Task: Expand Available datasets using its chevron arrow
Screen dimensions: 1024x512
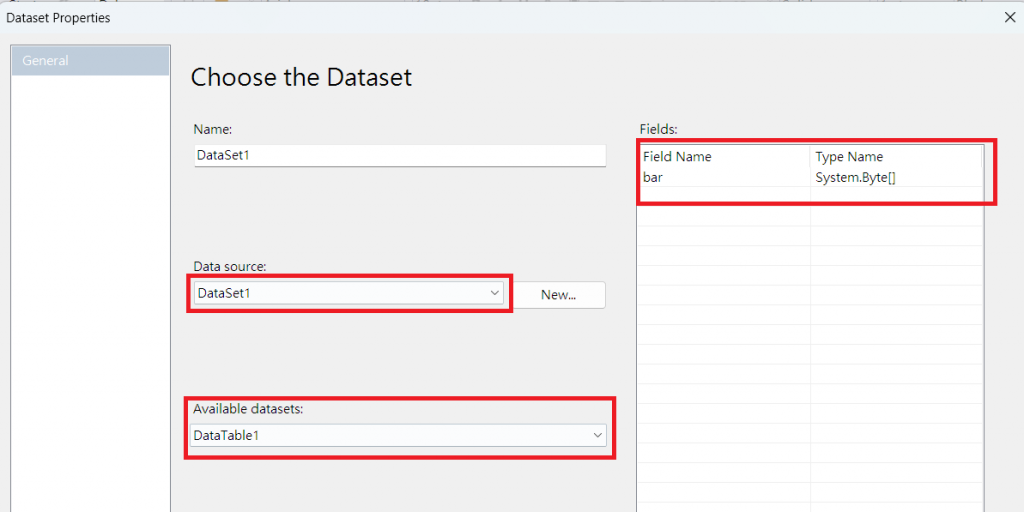Action: (x=597, y=435)
